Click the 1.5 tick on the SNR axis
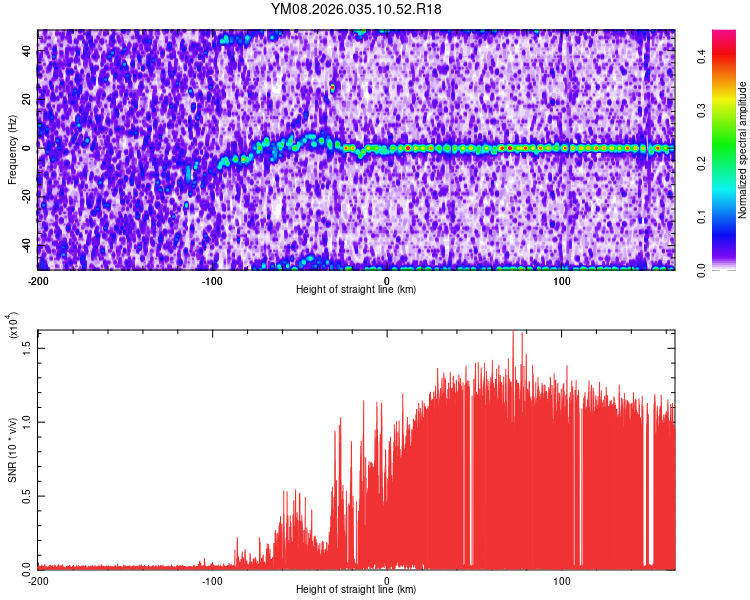Screen dimensions: 750x600 pos(27,346)
